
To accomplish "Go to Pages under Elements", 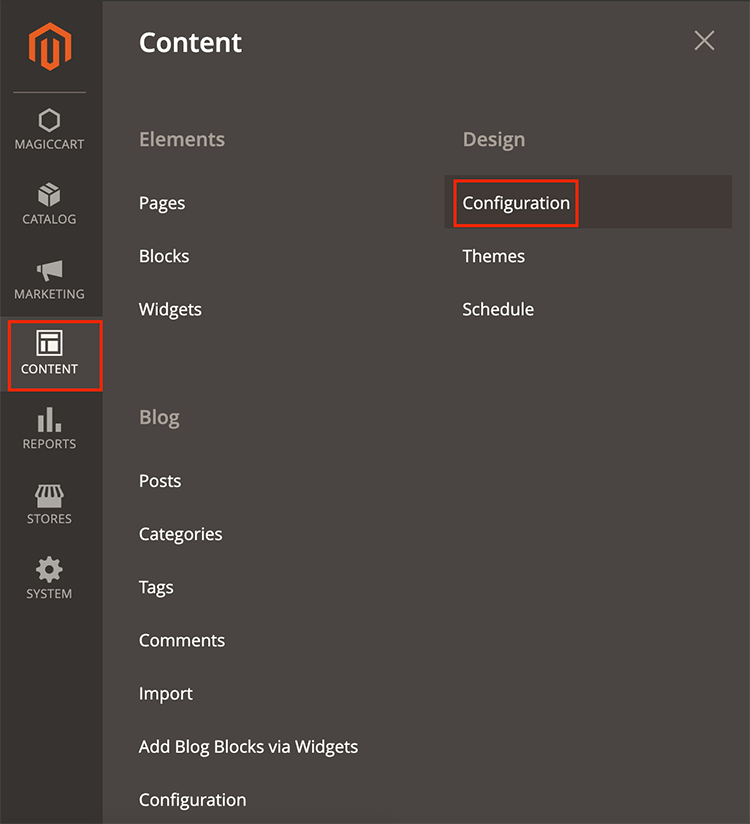I will click(162, 203).
